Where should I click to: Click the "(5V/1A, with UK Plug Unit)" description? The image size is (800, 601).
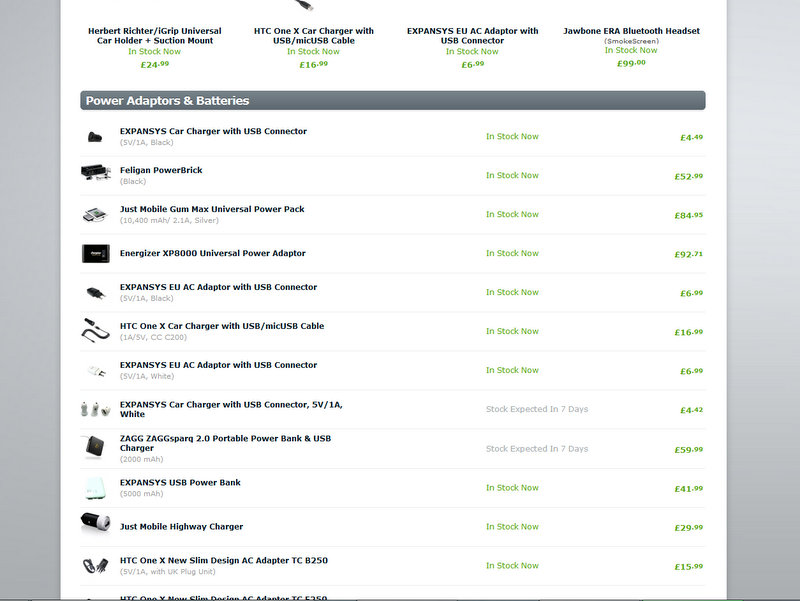(x=168, y=571)
